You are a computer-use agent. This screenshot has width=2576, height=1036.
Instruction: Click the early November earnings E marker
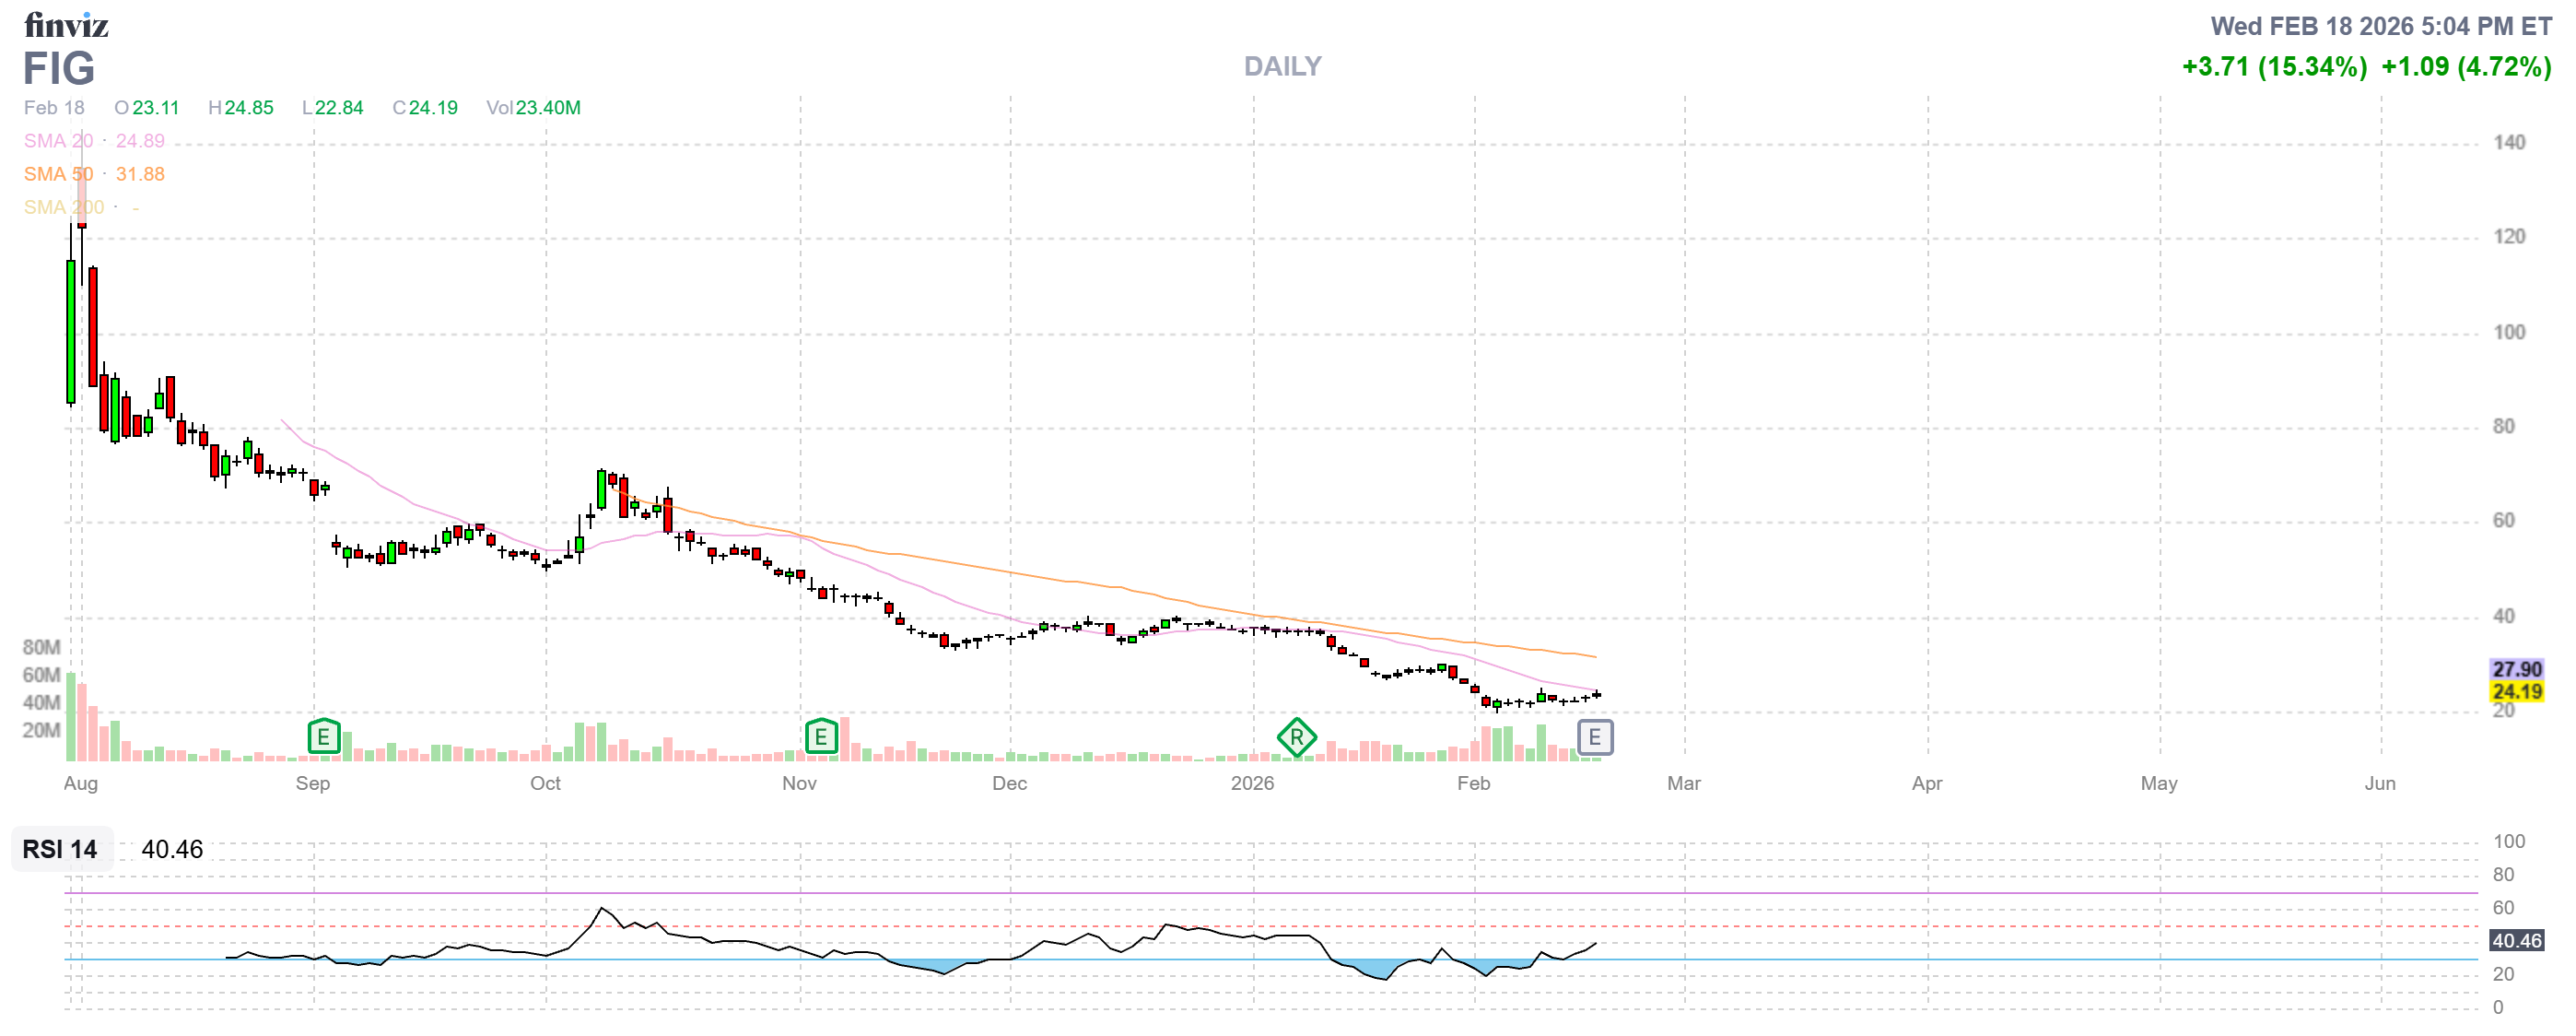(x=820, y=738)
